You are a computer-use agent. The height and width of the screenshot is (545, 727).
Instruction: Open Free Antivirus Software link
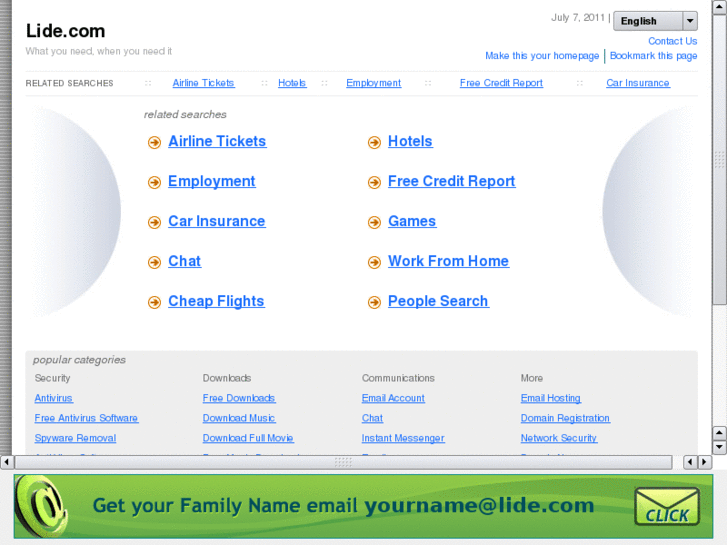coord(86,418)
